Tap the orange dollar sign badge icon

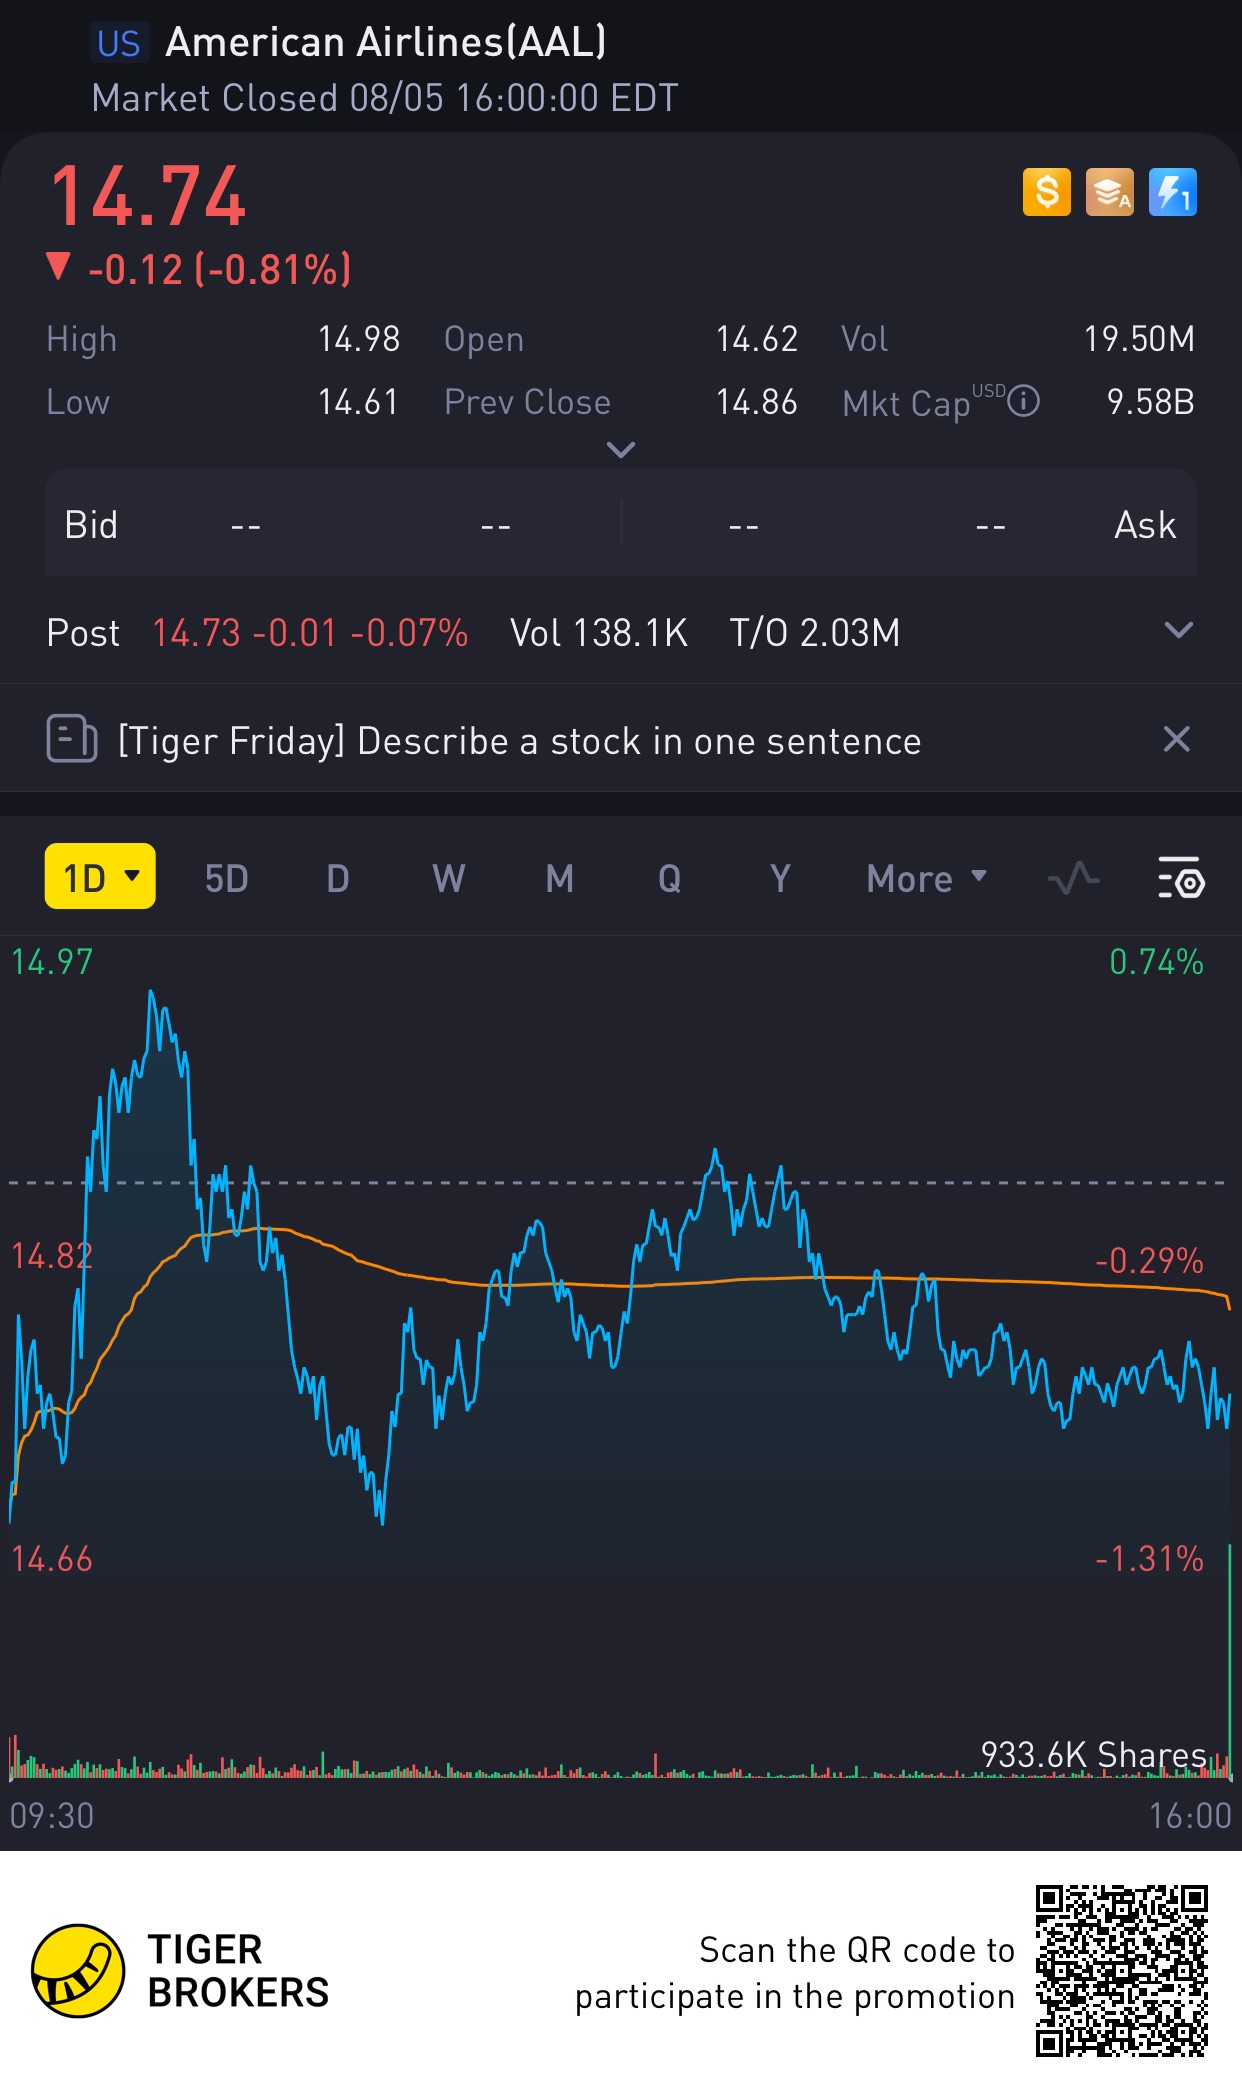click(x=1046, y=192)
